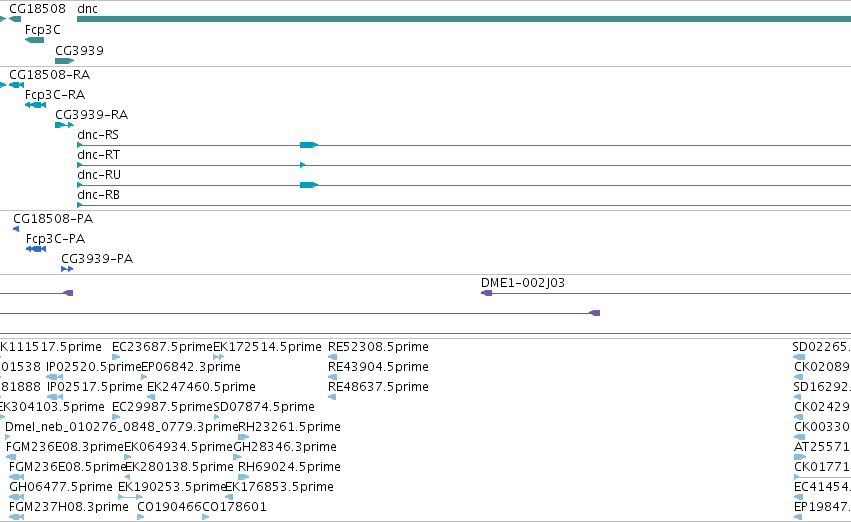Select EST GH06477.5prime
This screenshot has height=522, width=851.
[61, 488]
